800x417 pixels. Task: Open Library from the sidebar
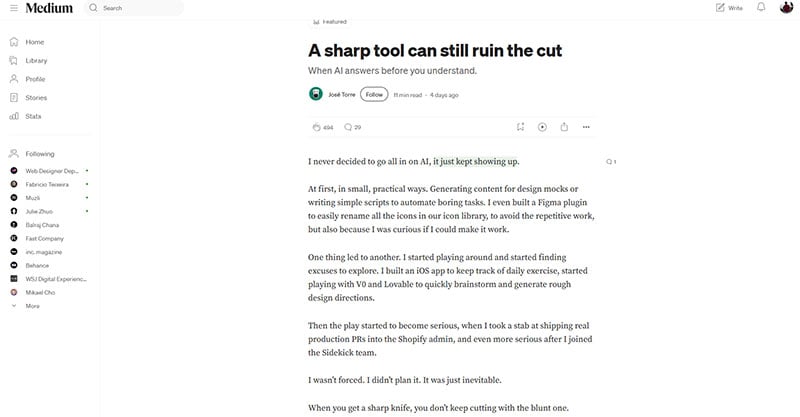click(x=36, y=60)
